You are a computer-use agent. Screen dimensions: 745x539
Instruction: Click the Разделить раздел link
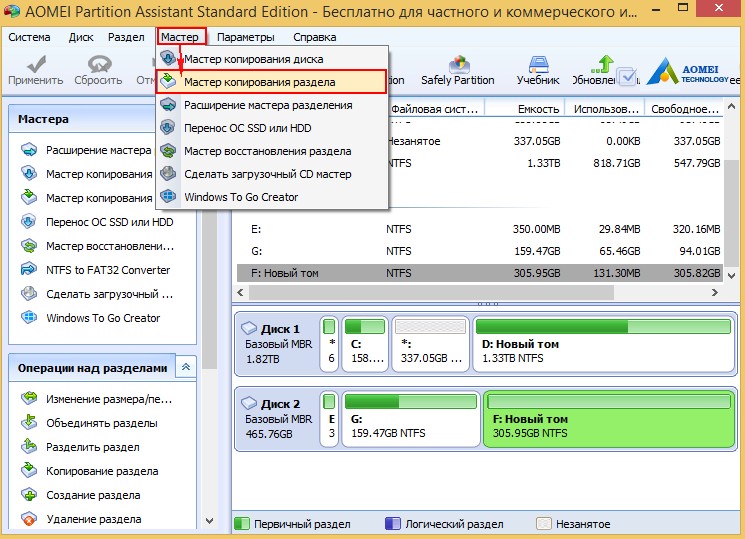click(93, 447)
